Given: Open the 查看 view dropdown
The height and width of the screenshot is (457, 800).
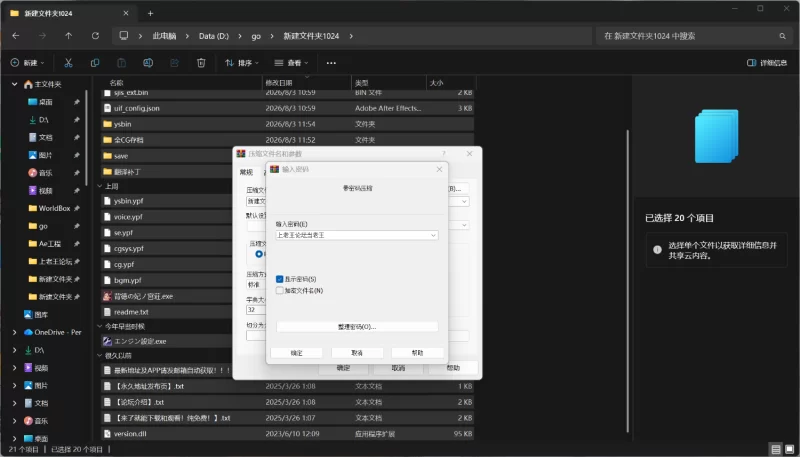Looking at the screenshot, I should coord(291,63).
